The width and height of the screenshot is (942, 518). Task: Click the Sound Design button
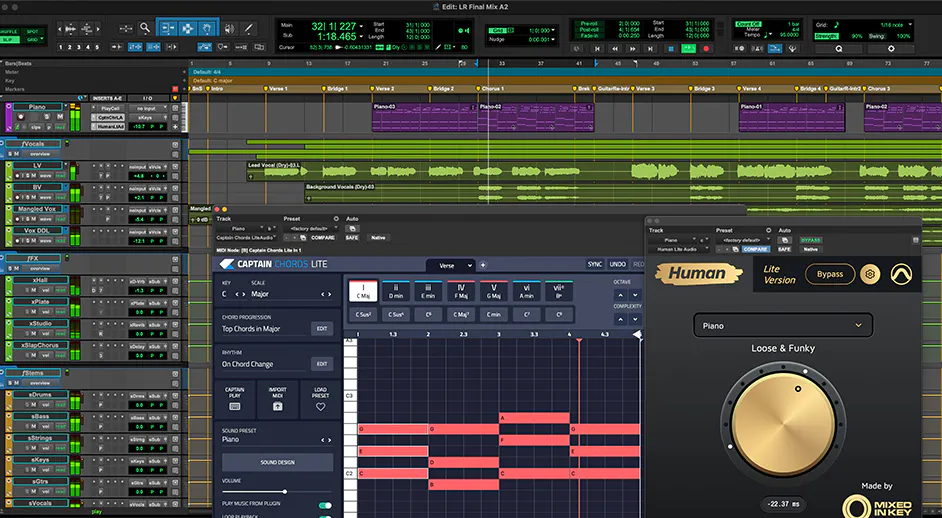pyautogui.click(x=277, y=463)
